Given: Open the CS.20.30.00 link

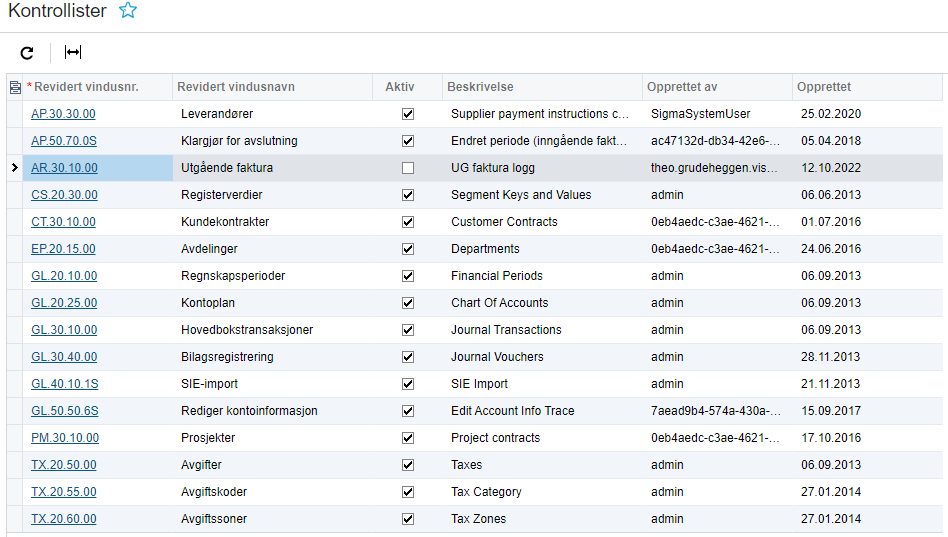Looking at the screenshot, I should [x=64, y=195].
